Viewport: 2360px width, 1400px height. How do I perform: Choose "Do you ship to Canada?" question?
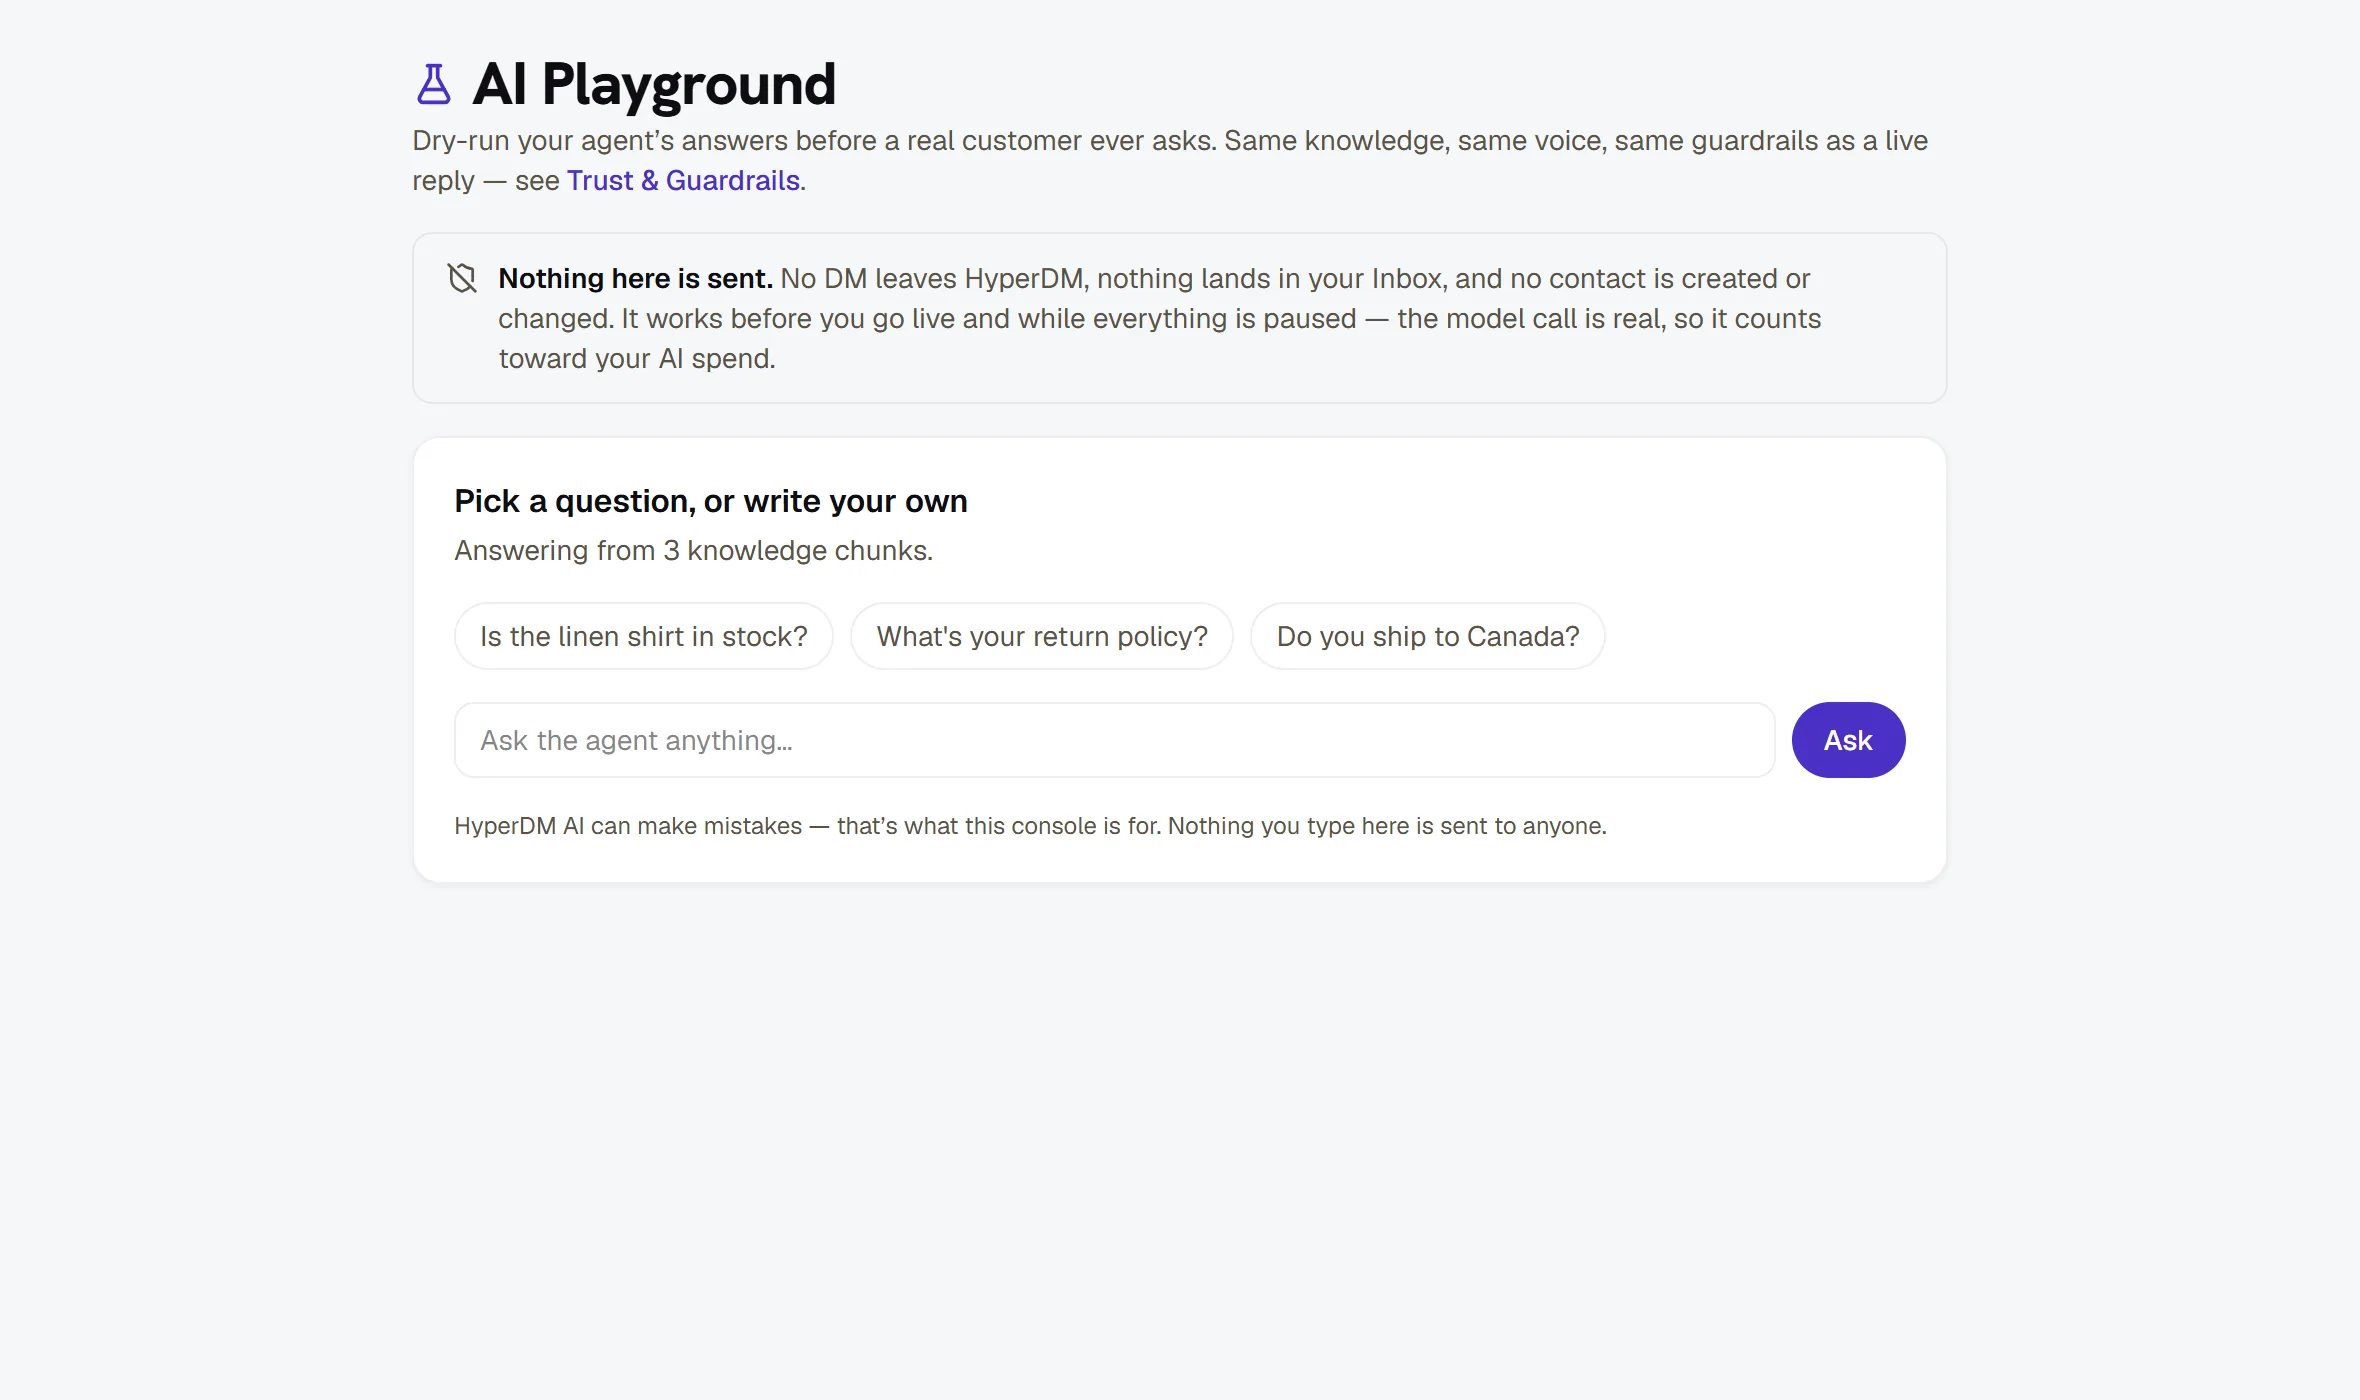[1428, 636]
